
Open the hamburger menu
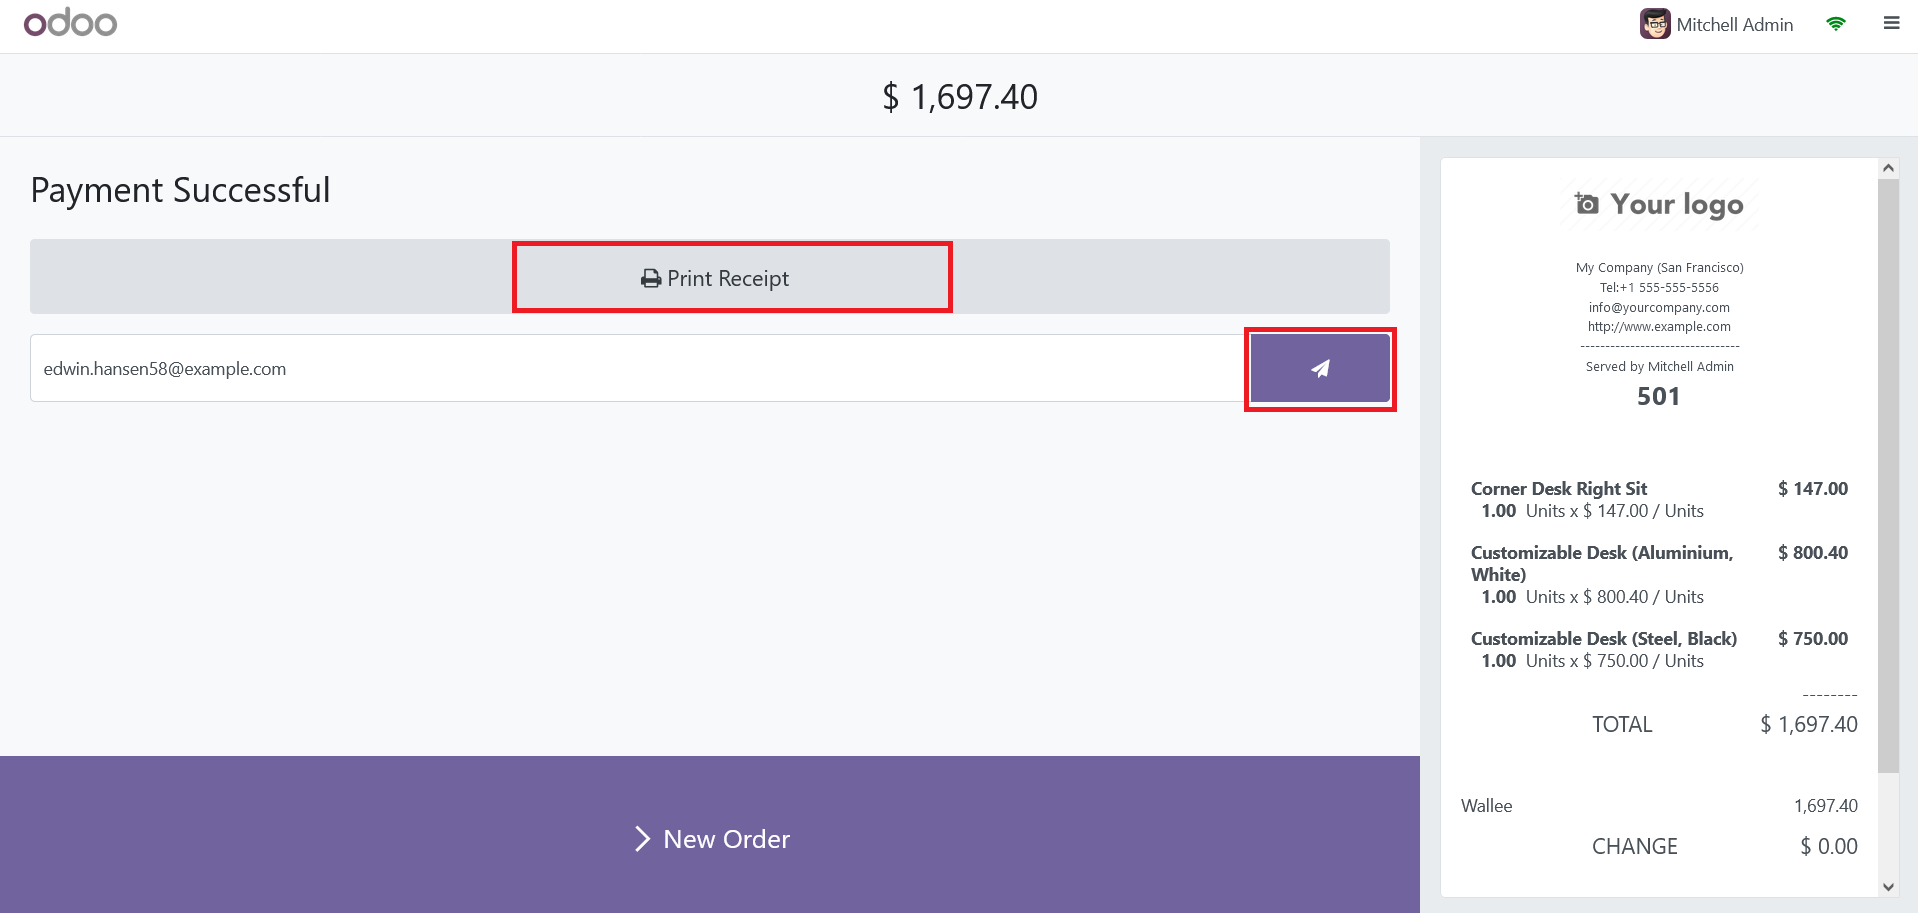tap(1891, 23)
